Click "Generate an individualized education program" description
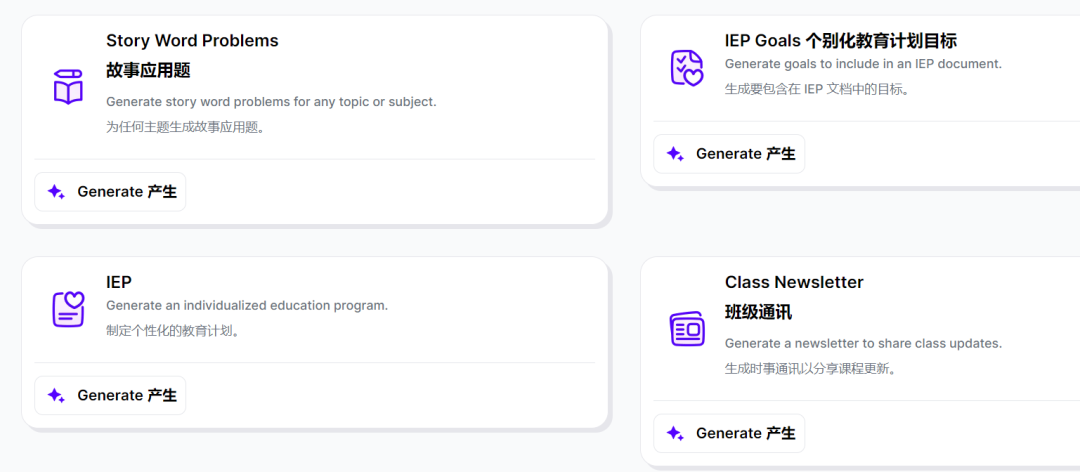 247,305
